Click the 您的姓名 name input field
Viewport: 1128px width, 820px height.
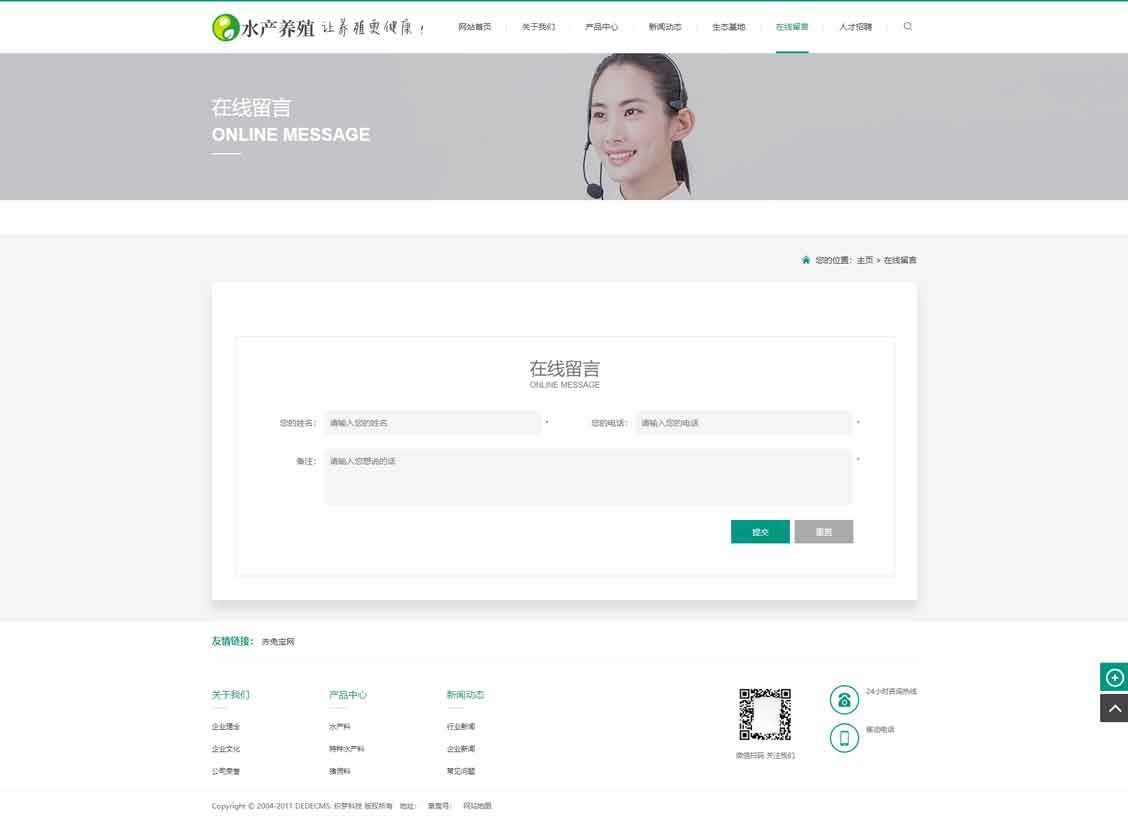432,422
